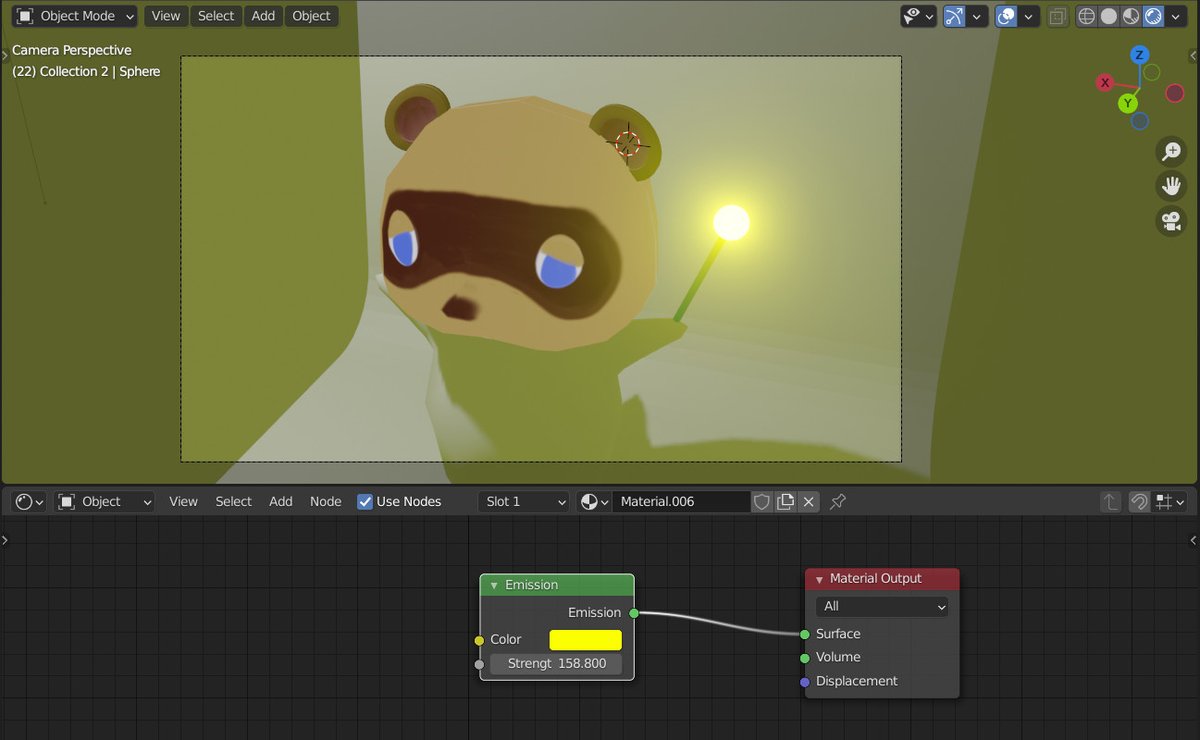Unlink Material.006 with the X icon

(809, 501)
